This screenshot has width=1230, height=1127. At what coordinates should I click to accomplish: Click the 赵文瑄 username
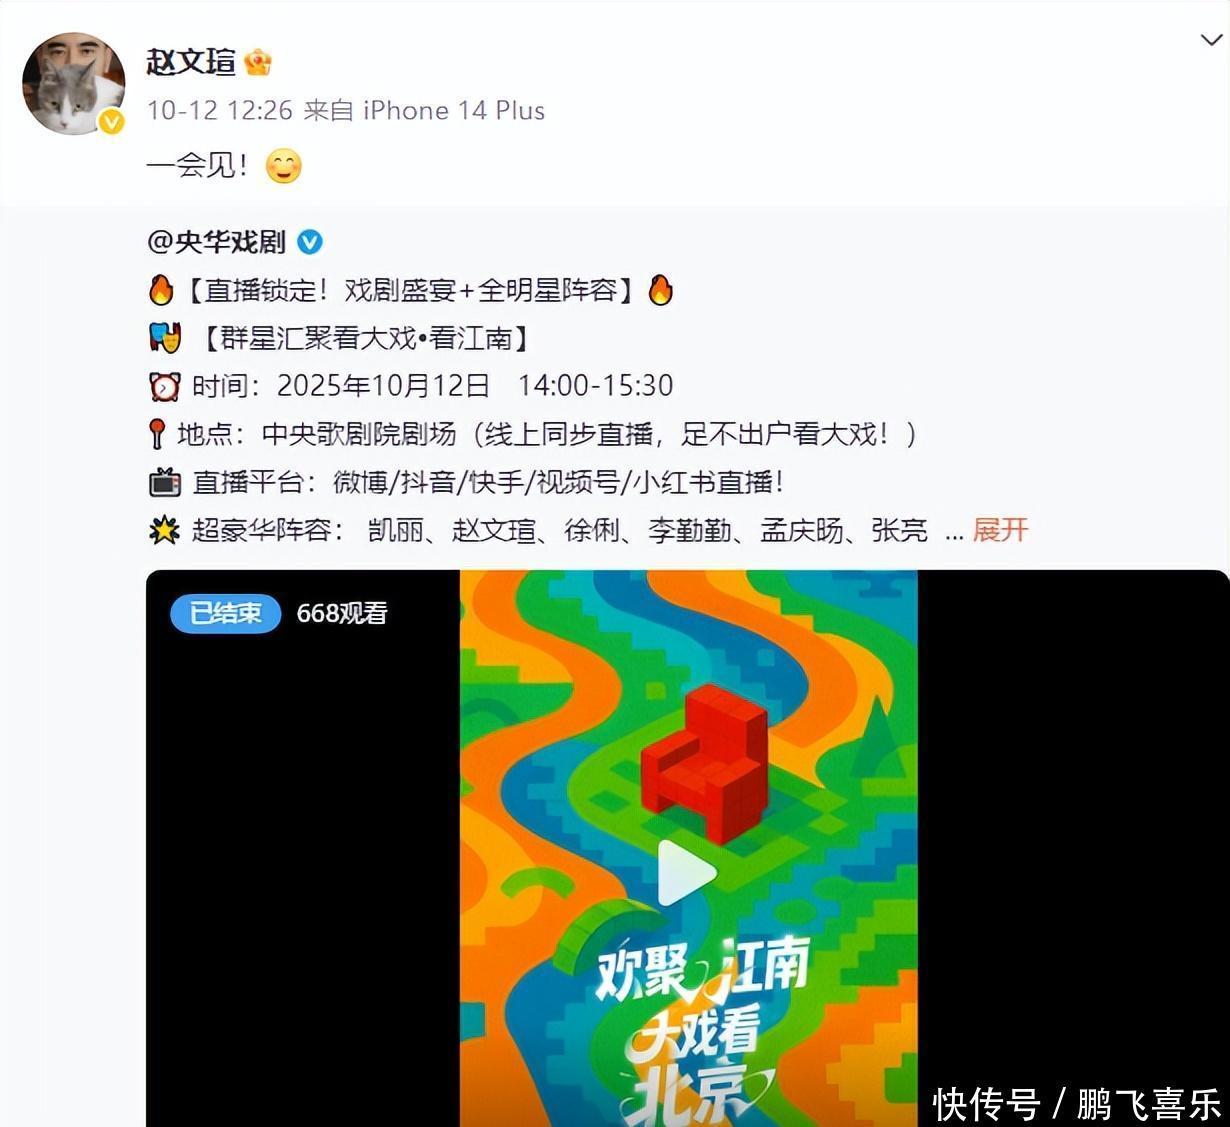tap(191, 61)
